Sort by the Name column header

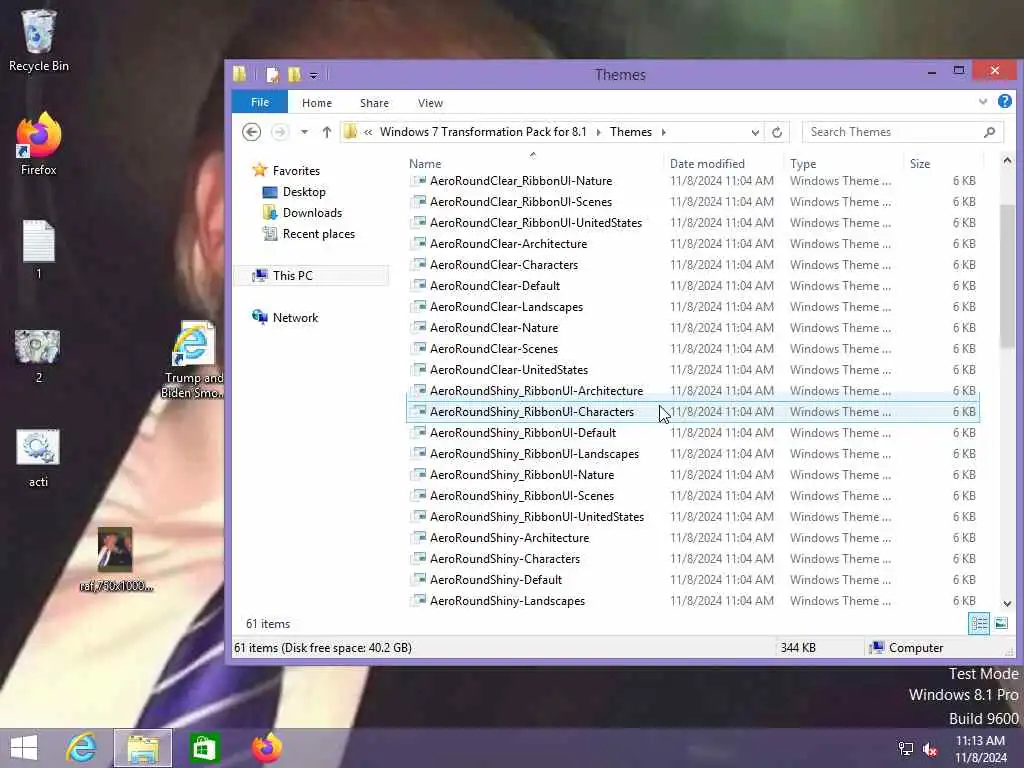425,164
